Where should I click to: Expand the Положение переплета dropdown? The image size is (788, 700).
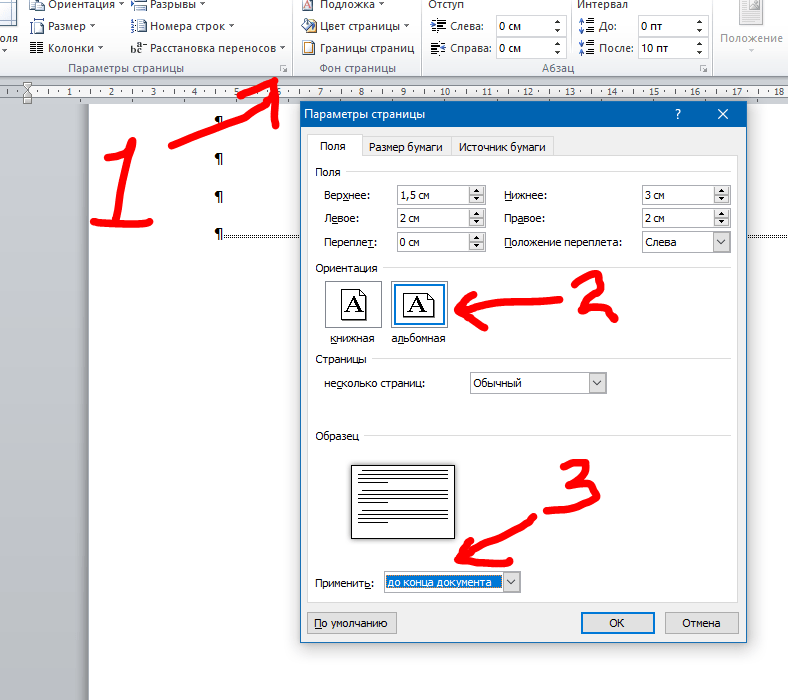tap(720, 242)
